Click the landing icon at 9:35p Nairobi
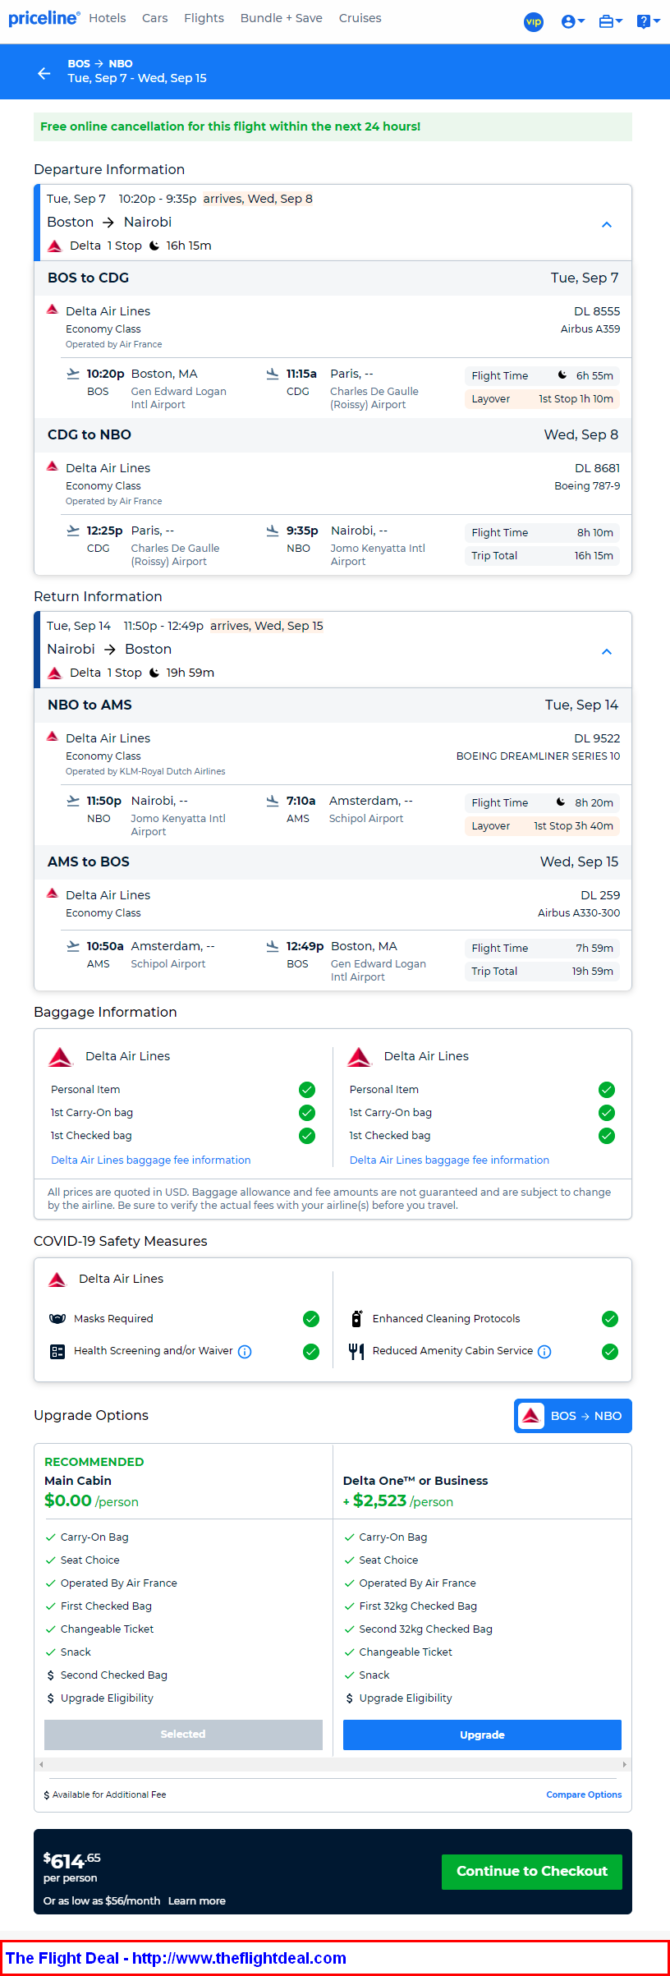 (x=272, y=531)
